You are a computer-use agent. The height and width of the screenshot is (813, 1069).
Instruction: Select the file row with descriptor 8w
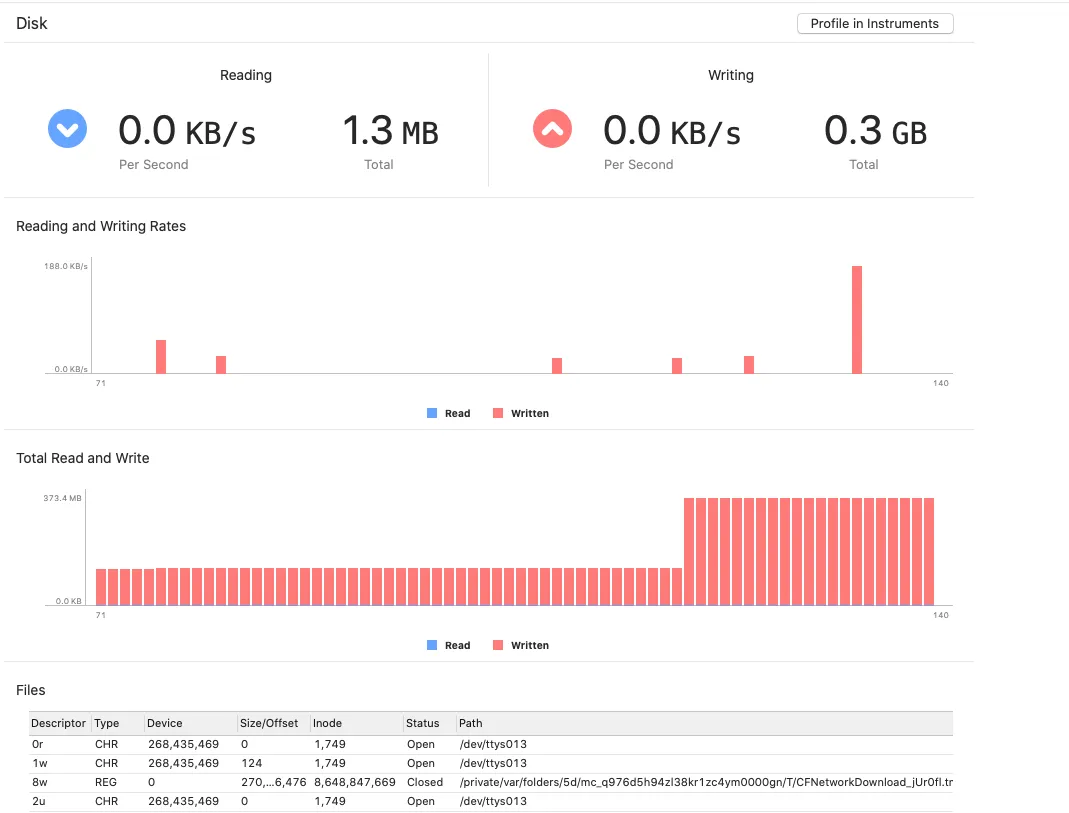click(x=492, y=782)
